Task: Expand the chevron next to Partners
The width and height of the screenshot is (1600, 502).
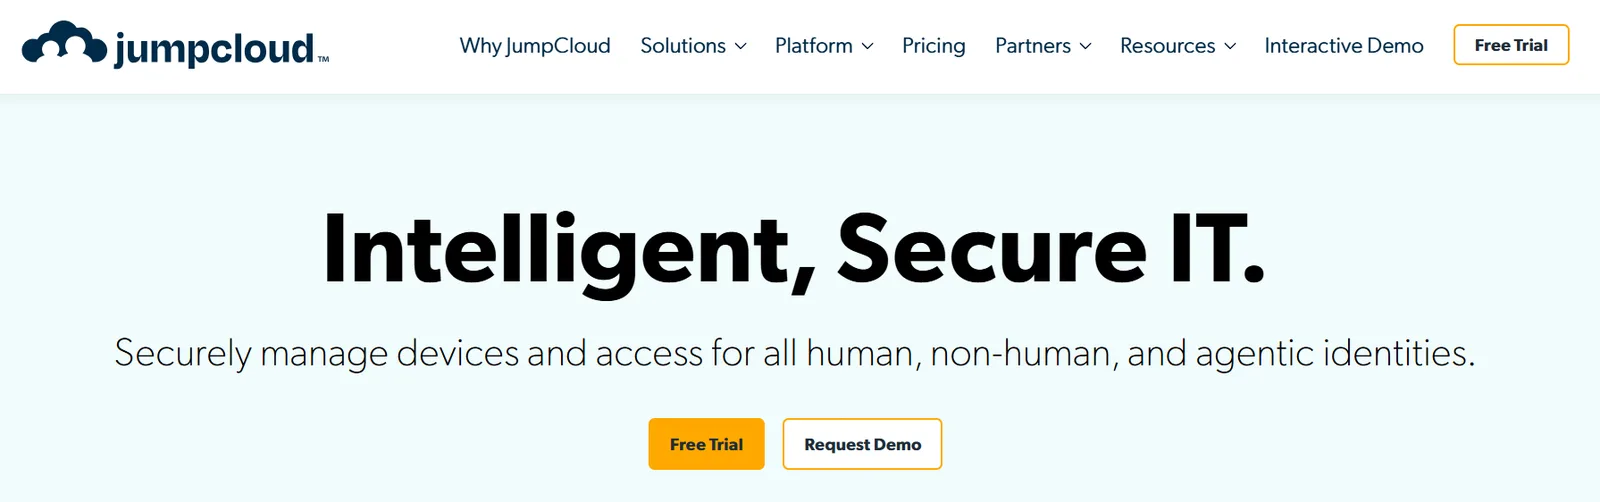Action: point(1085,47)
